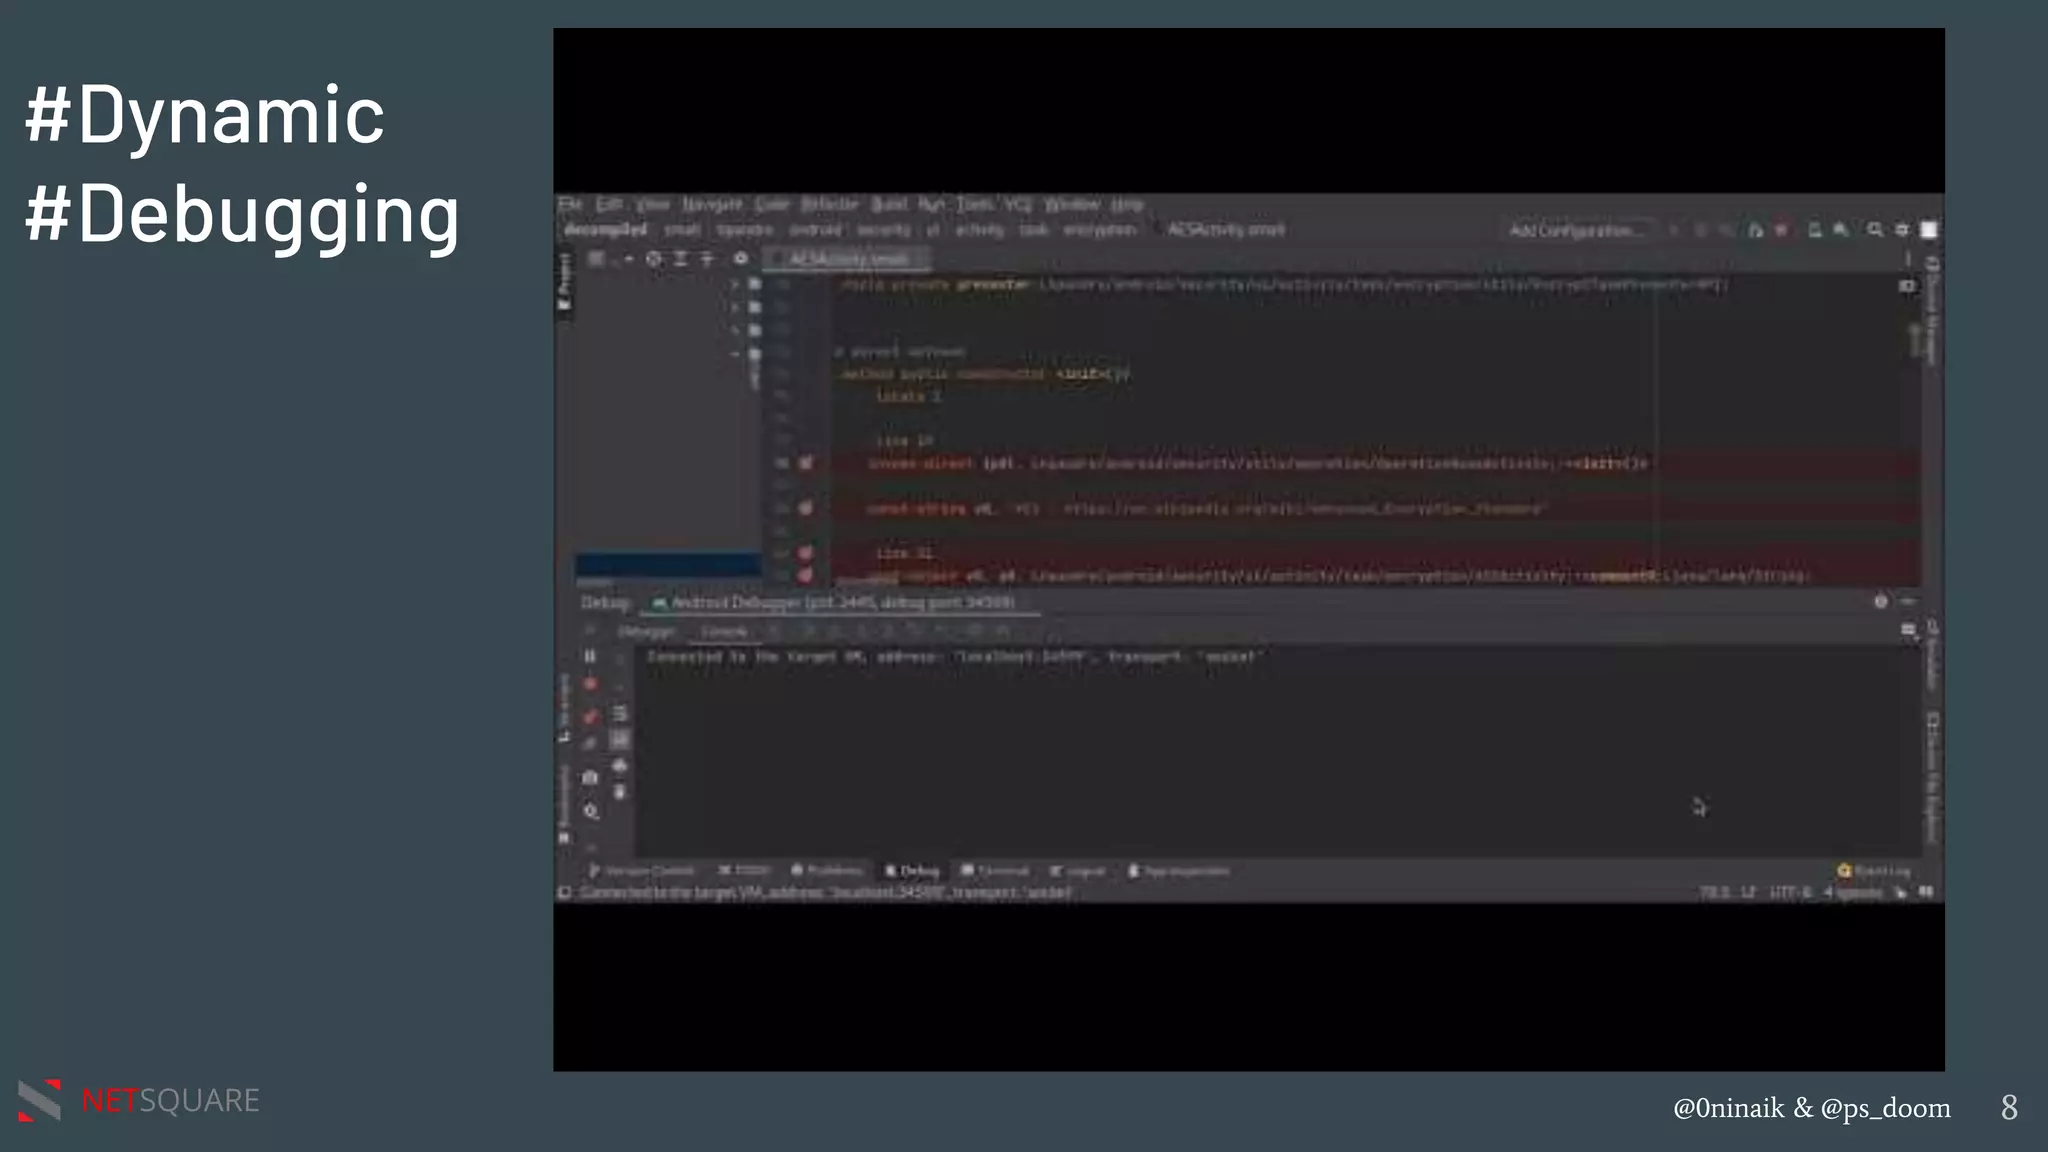
Task: Click the Pause Program icon in debug panel
Action: (590, 656)
